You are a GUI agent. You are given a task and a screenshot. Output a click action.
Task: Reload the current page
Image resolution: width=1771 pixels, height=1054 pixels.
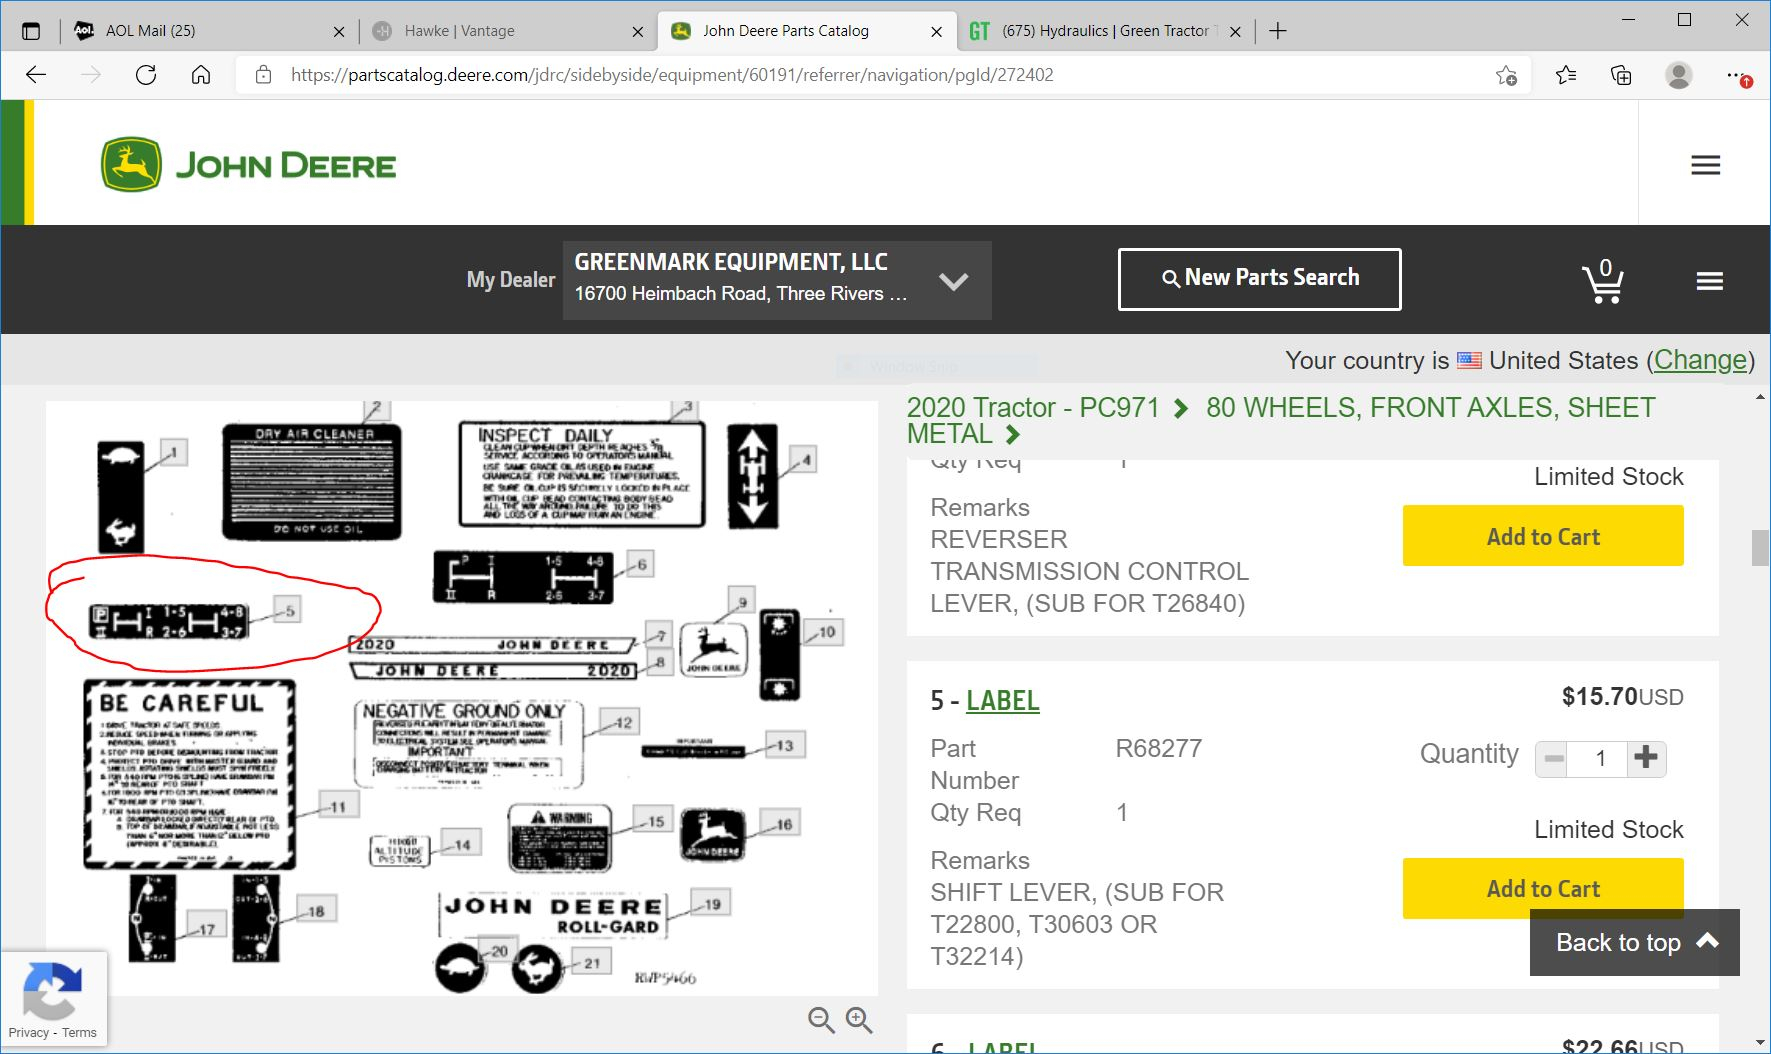tap(146, 75)
